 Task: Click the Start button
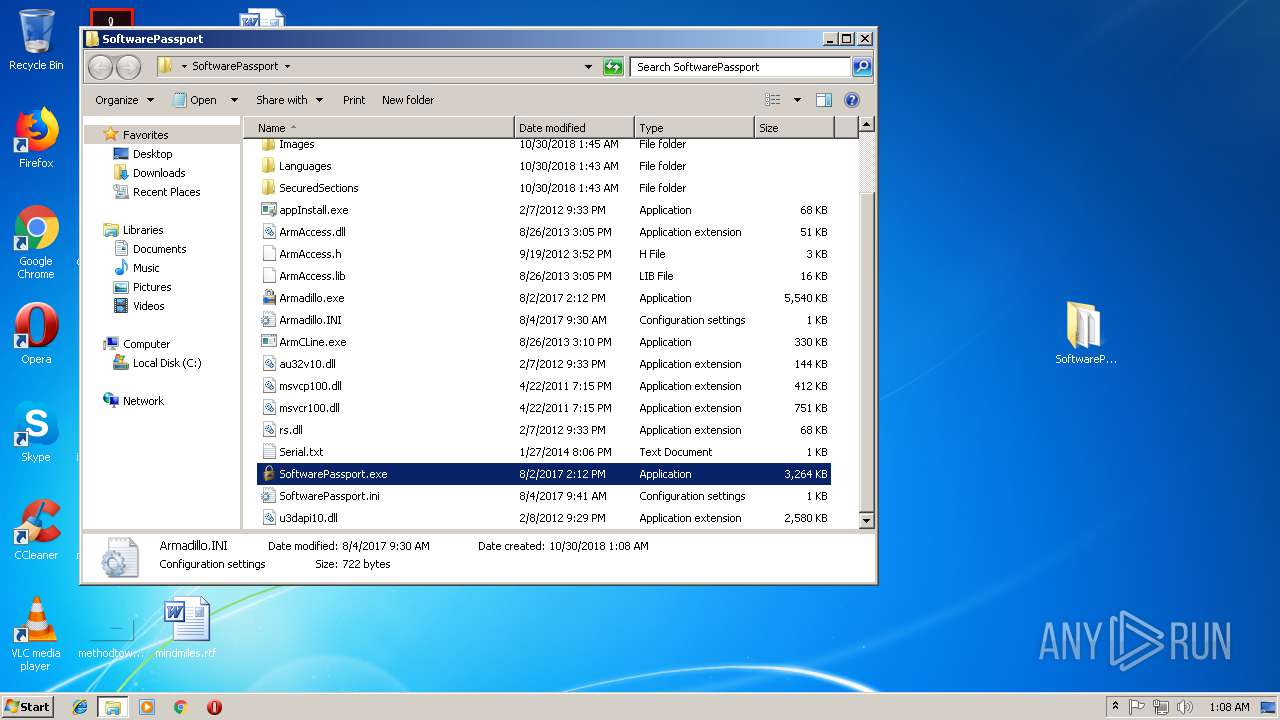tap(28, 707)
